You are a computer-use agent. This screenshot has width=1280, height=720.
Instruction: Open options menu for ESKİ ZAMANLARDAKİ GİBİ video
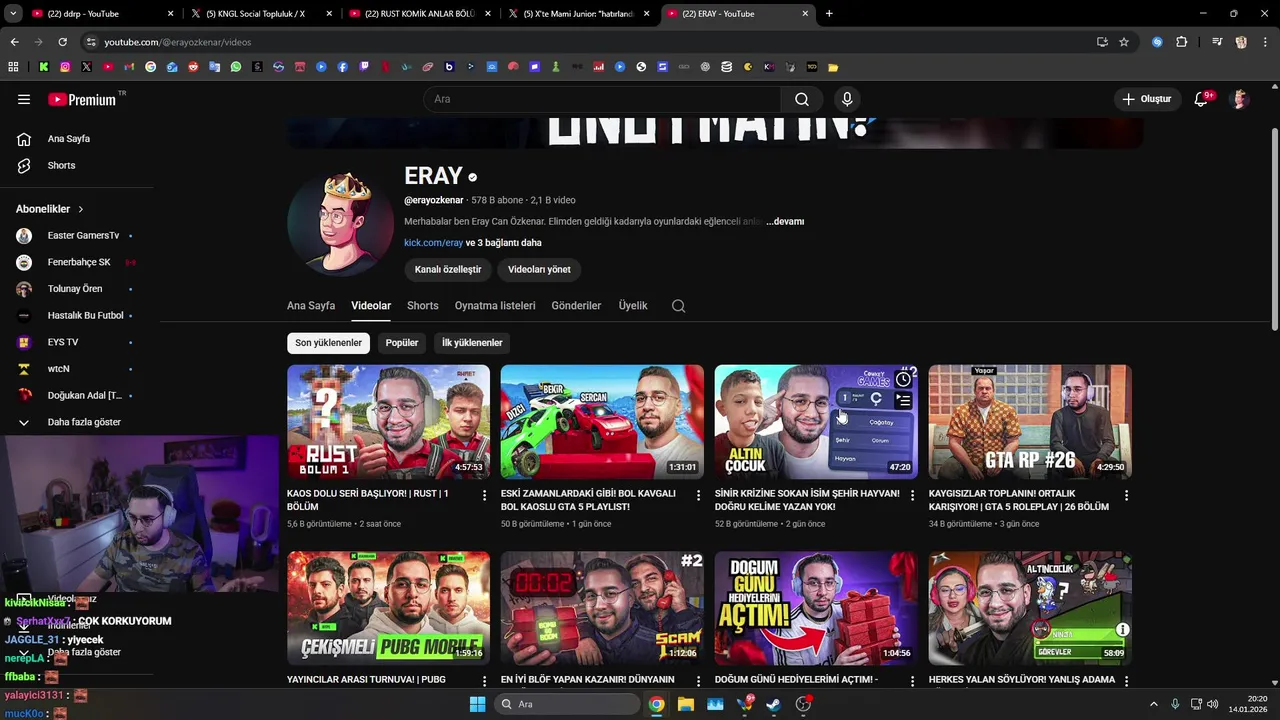pos(699,496)
